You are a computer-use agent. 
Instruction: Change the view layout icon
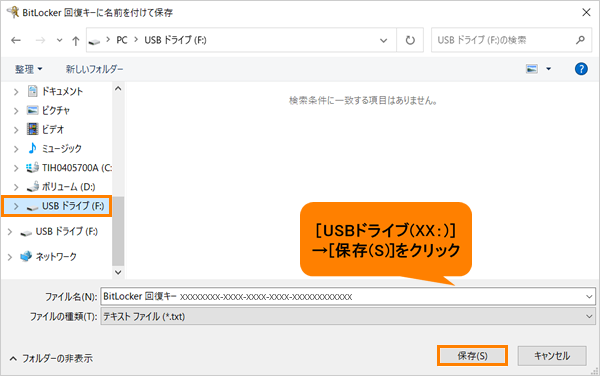[532, 69]
